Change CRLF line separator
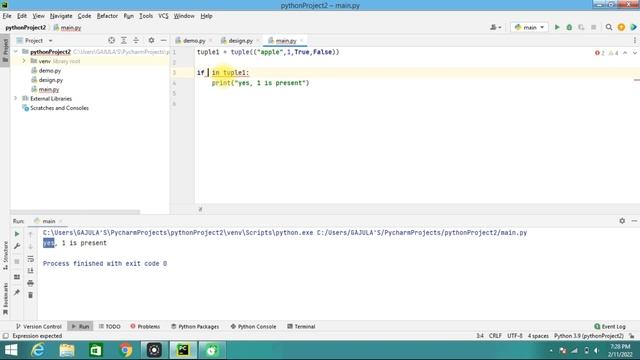The width and height of the screenshot is (640, 360). pyautogui.click(x=495, y=336)
